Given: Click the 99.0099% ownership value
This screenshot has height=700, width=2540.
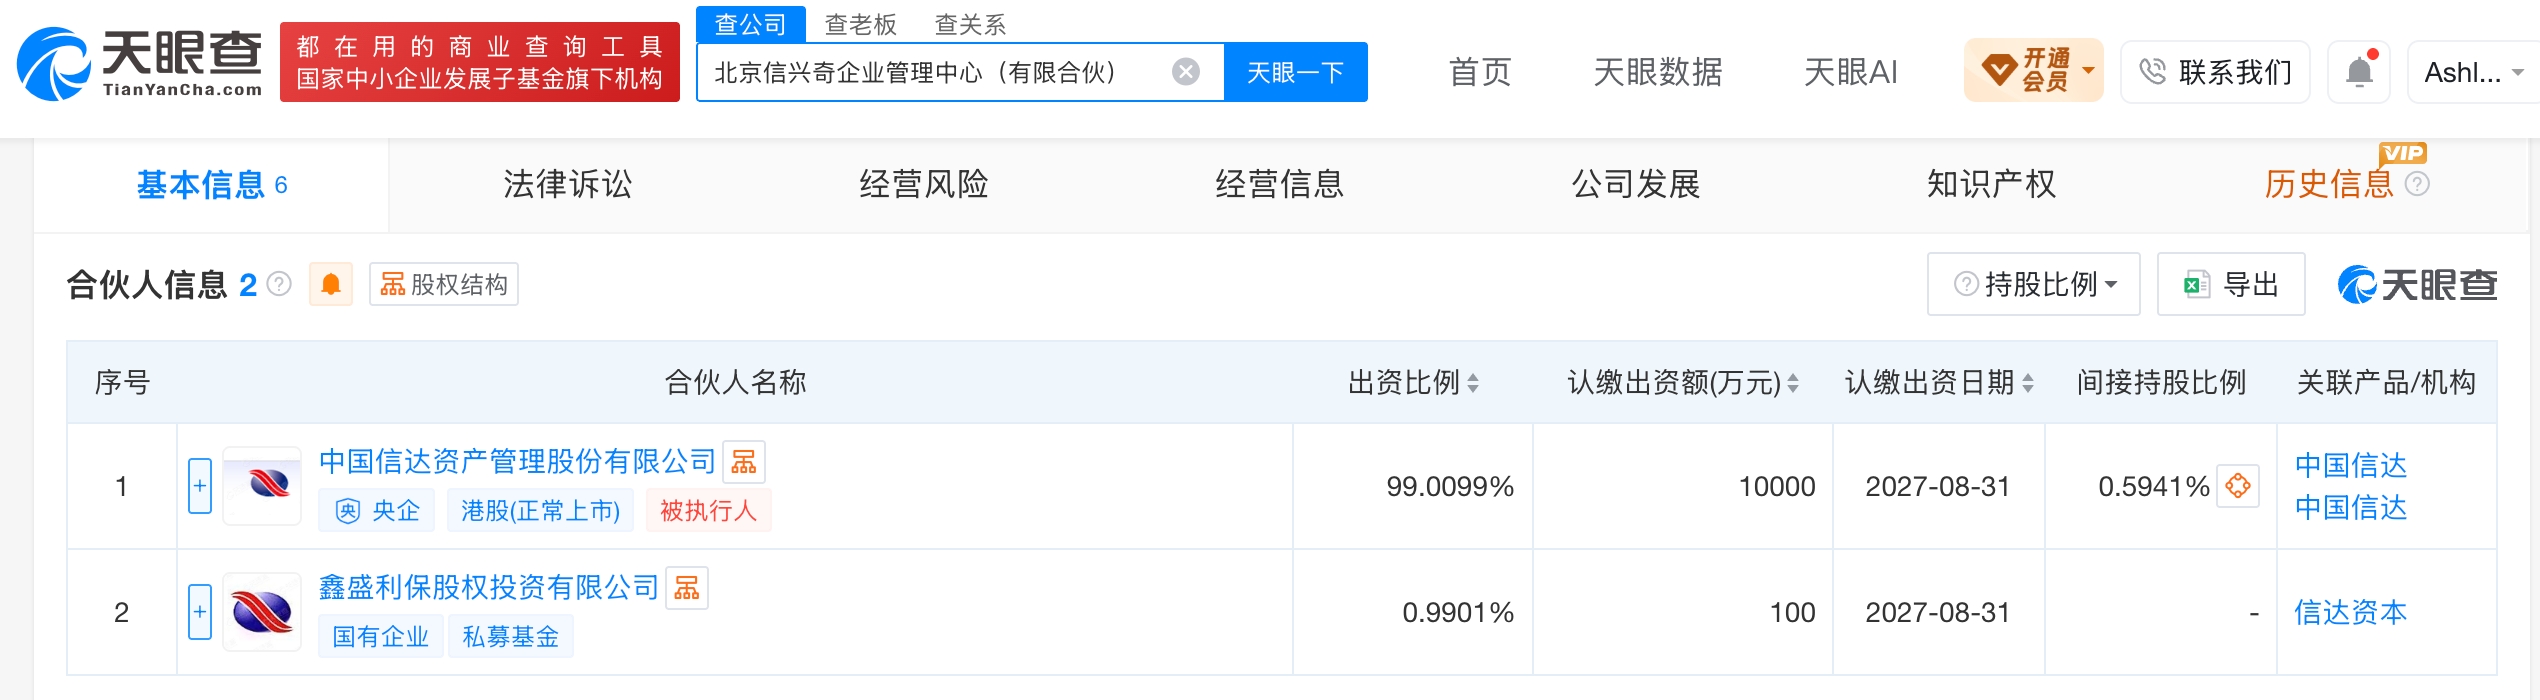Looking at the screenshot, I should [1450, 487].
